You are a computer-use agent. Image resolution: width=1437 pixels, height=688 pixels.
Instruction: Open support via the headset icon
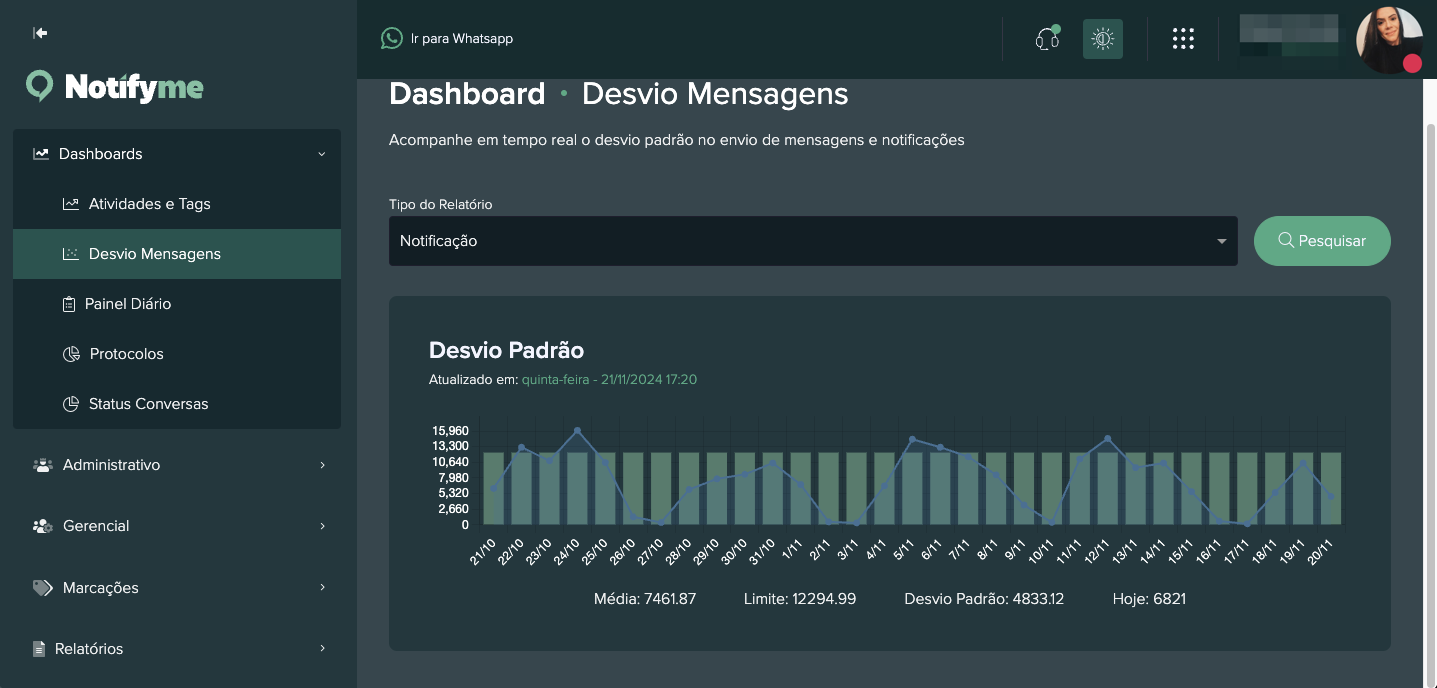coord(1047,38)
